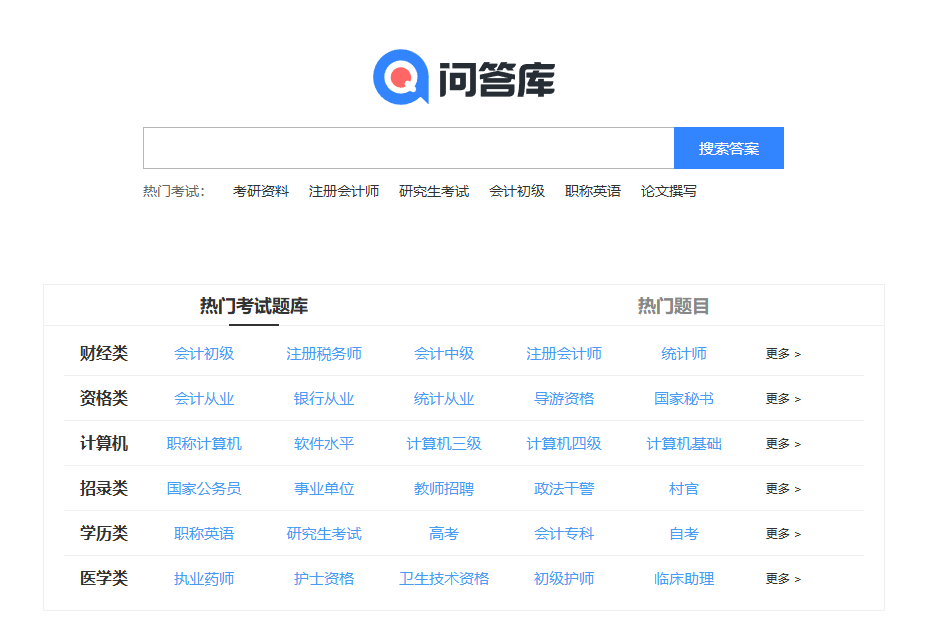Open the 事业单位 question bank
Screen dimensions: 944x624
click(324, 488)
